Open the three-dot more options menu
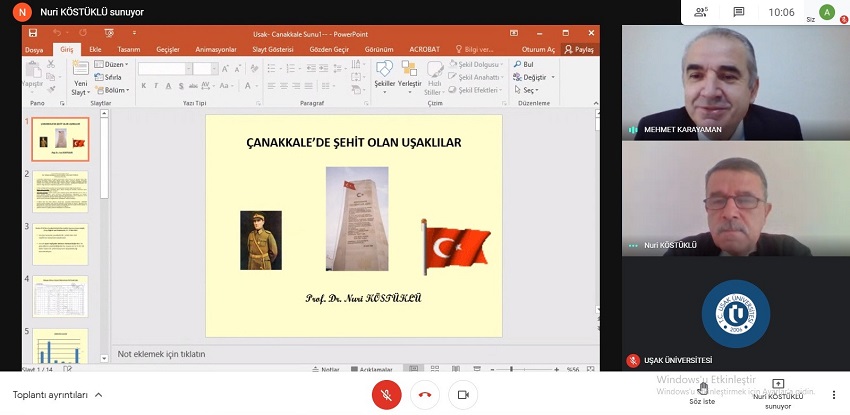Image resolution: width=850 pixels, height=415 pixels. (x=833, y=394)
